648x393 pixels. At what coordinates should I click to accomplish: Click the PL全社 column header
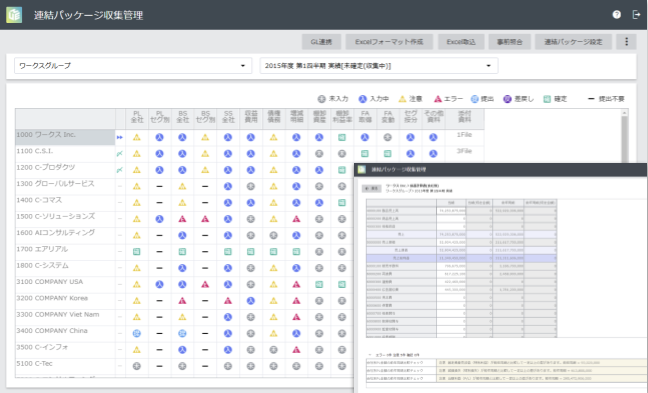137,117
